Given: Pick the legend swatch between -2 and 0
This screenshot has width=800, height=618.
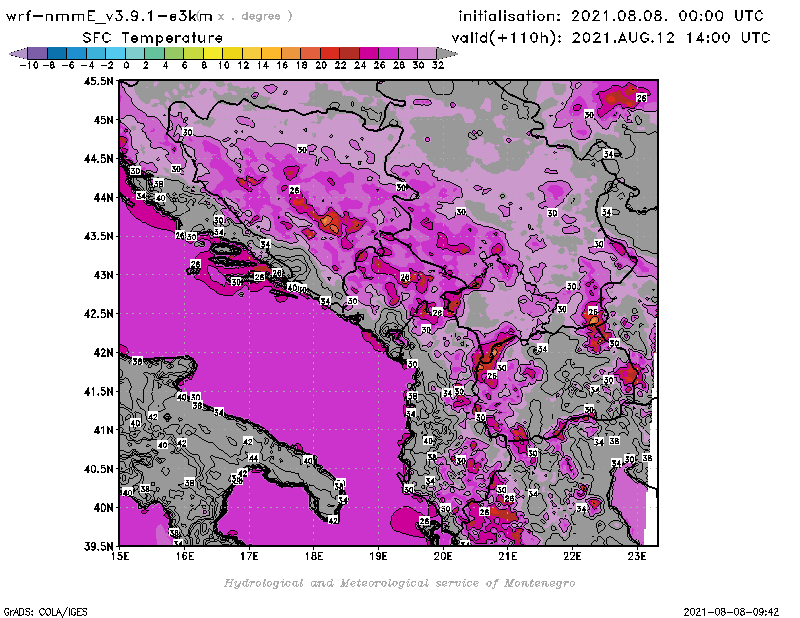Looking at the screenshot, I should point(116,53).
